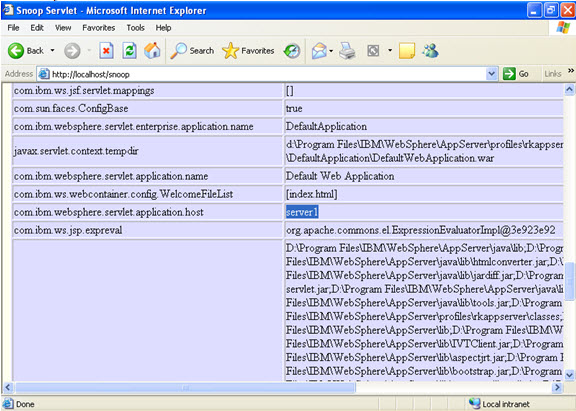
Task: Click the Windows flag logo
Action: [563, 28]
